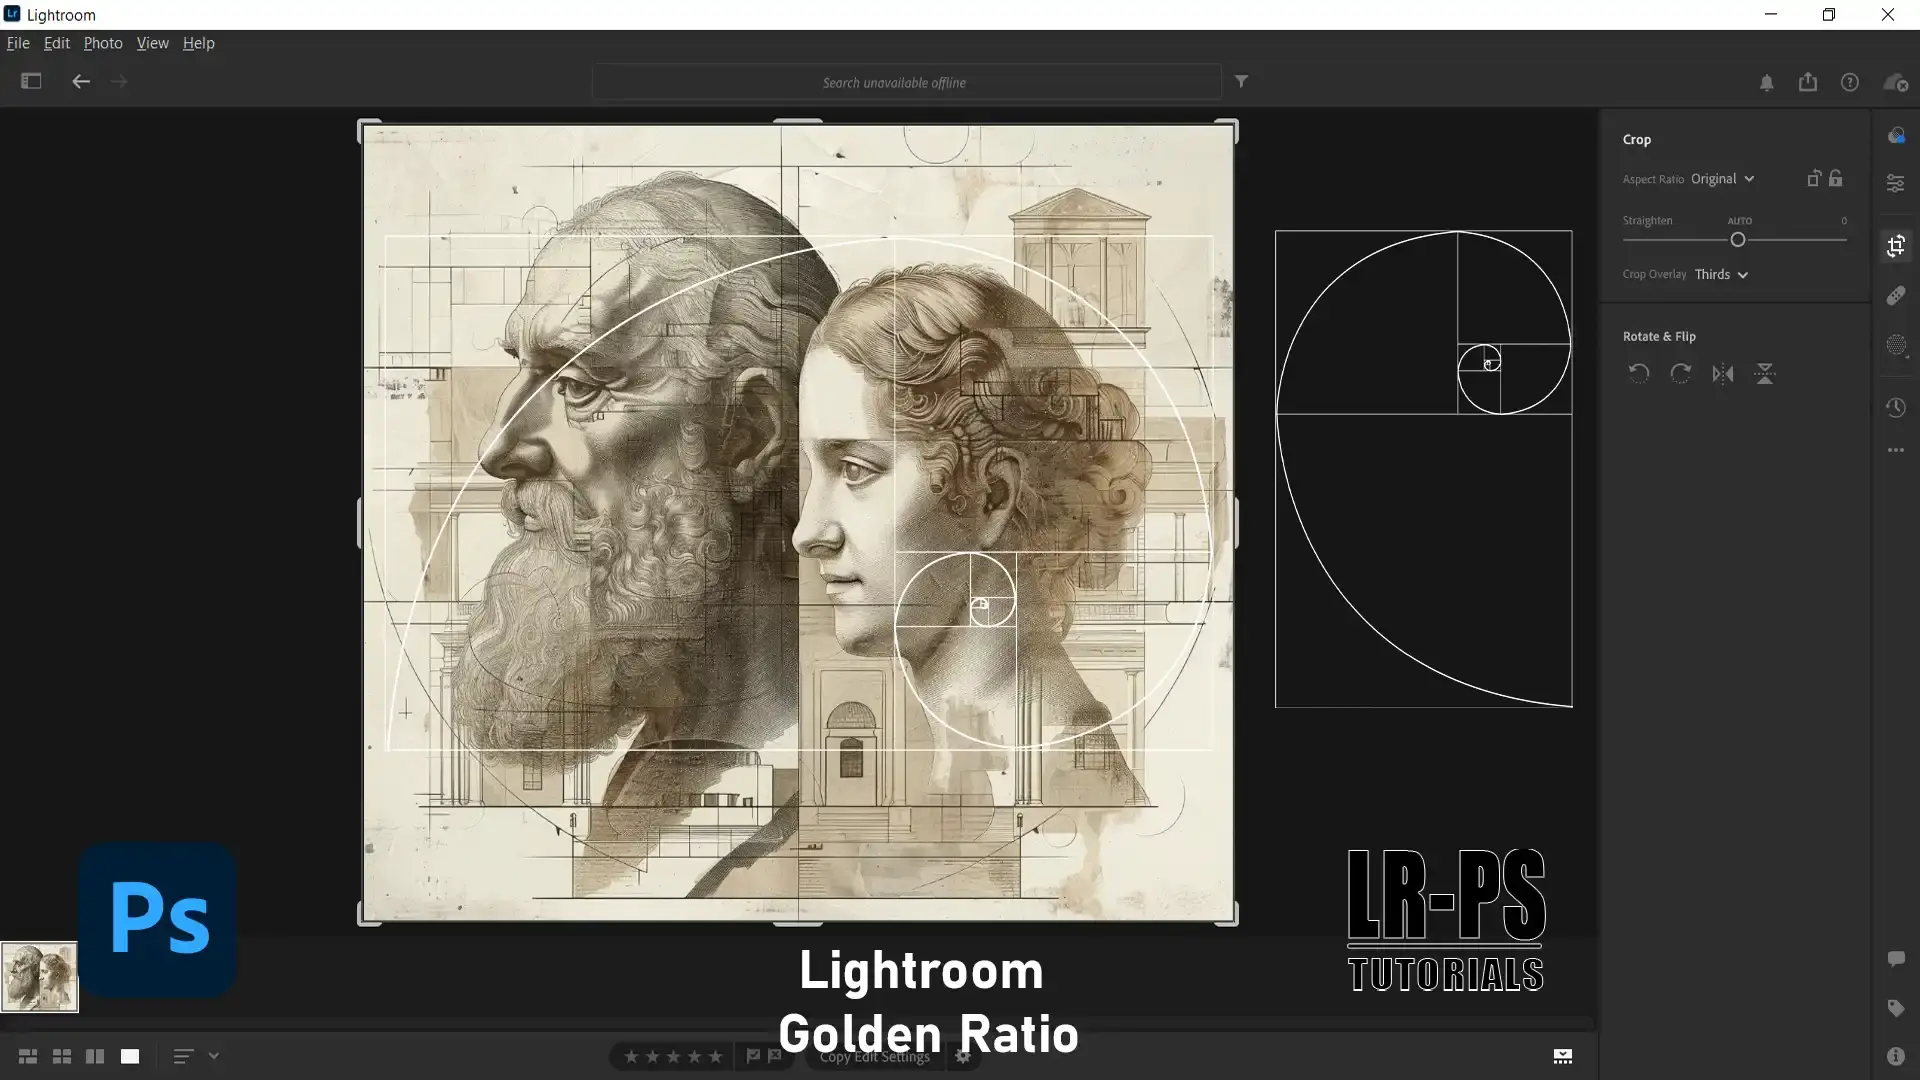
Task: Open the notifications bell
Action: [1767, 82]
